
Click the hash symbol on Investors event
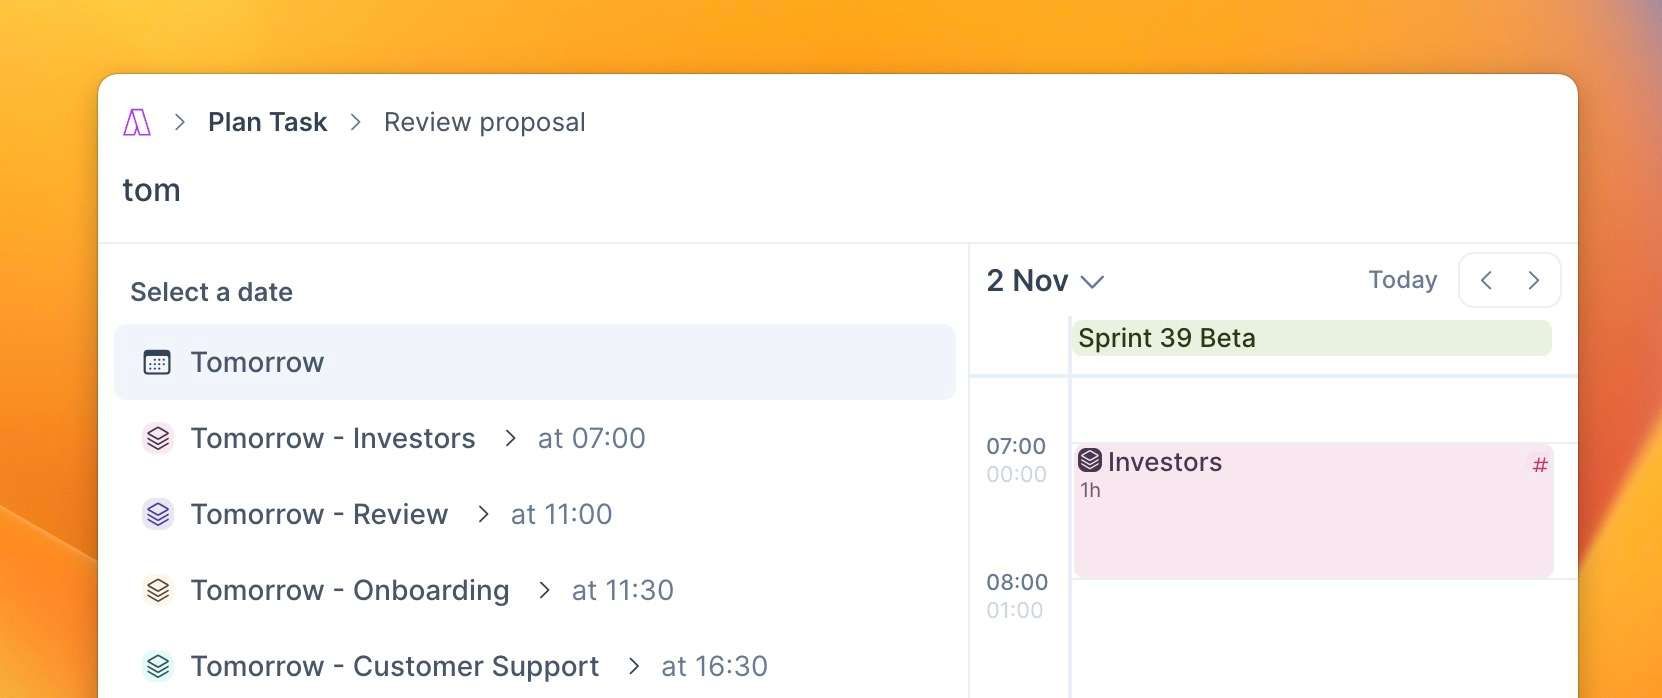[x=1540, y=465]
